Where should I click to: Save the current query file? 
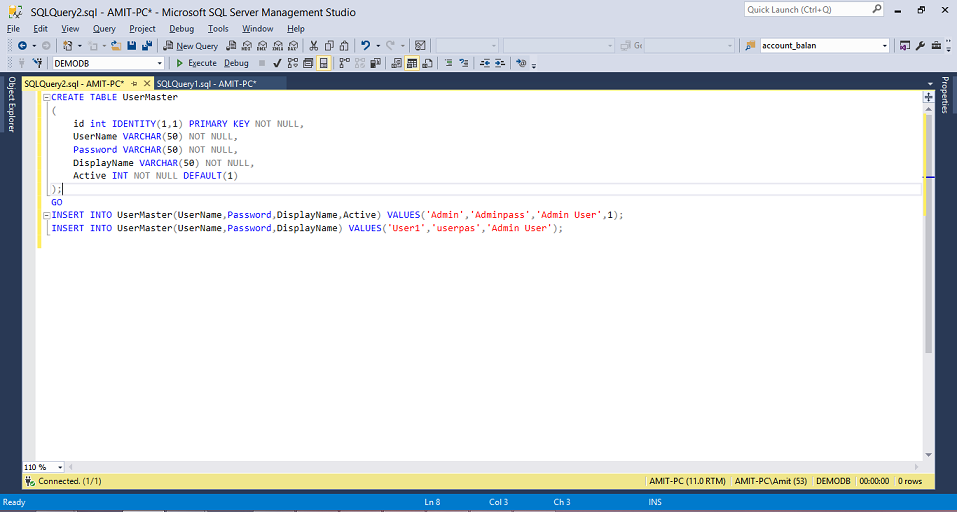131,45
